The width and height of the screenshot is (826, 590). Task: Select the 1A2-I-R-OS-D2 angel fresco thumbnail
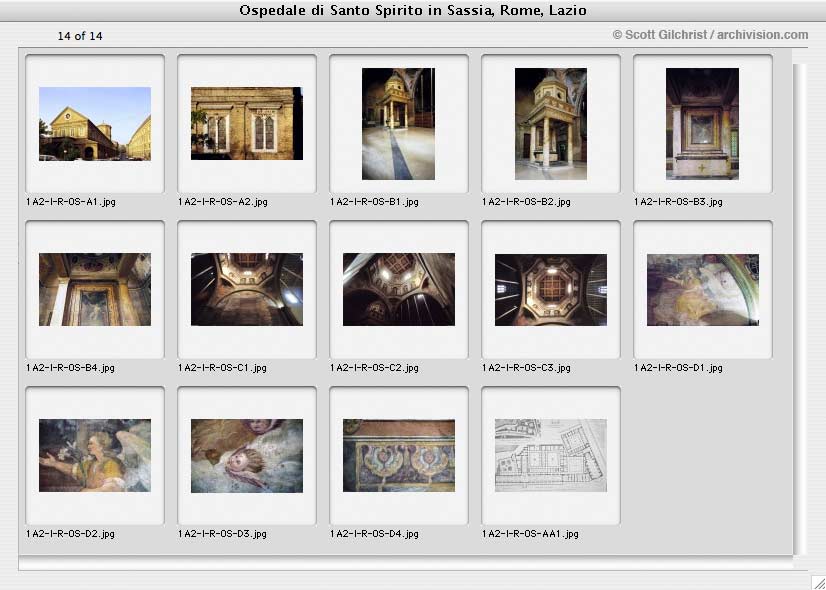coord(95,456)
